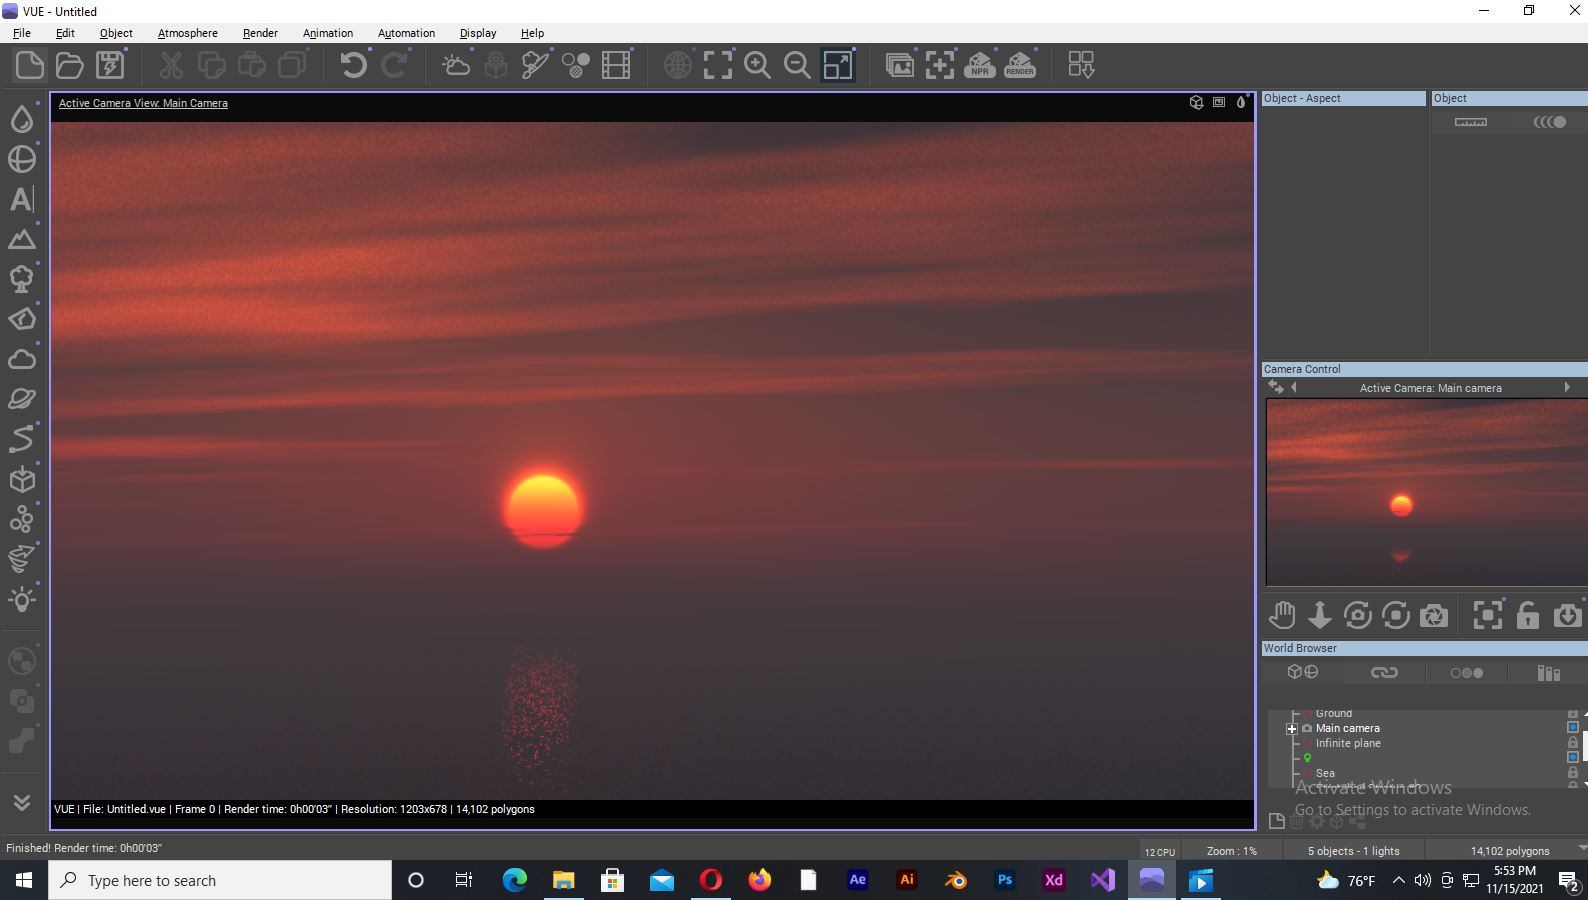Create a spline with S-curve icon

pos(22,439)
